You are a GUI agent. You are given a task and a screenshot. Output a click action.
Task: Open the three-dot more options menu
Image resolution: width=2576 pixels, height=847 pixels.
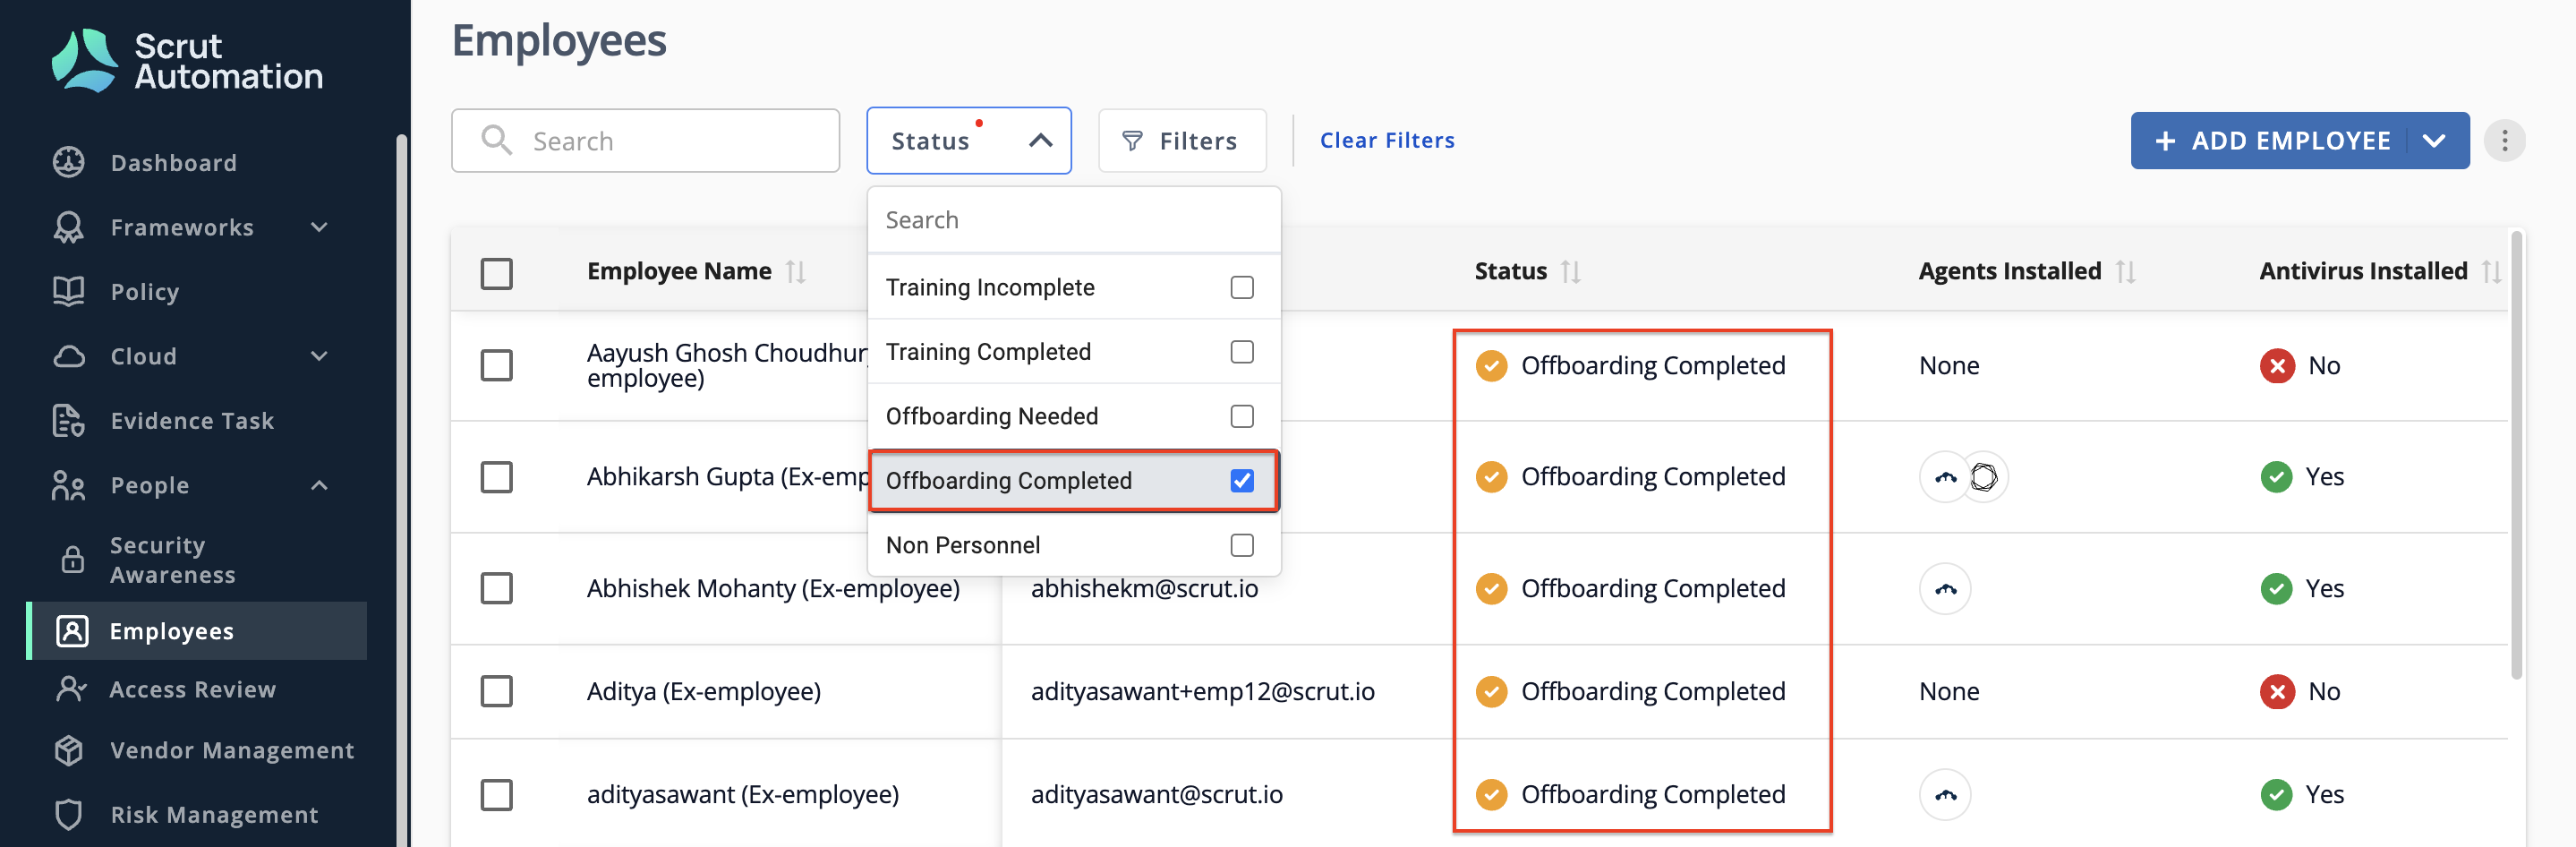2504,140
